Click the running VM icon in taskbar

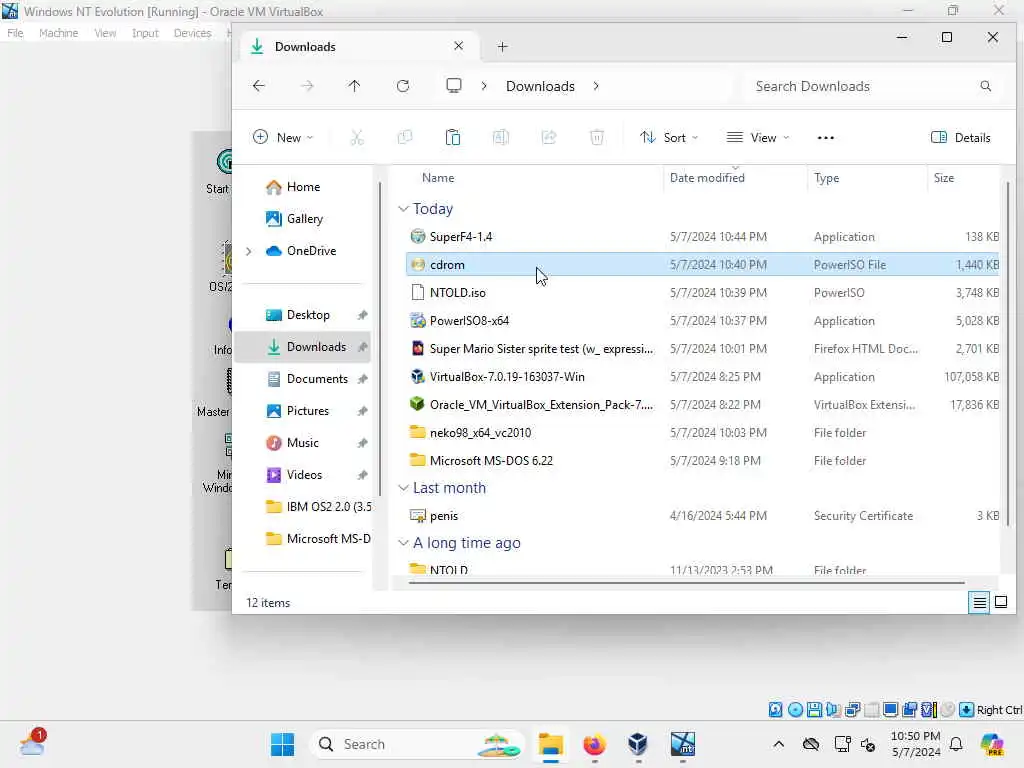pos(682,744)
